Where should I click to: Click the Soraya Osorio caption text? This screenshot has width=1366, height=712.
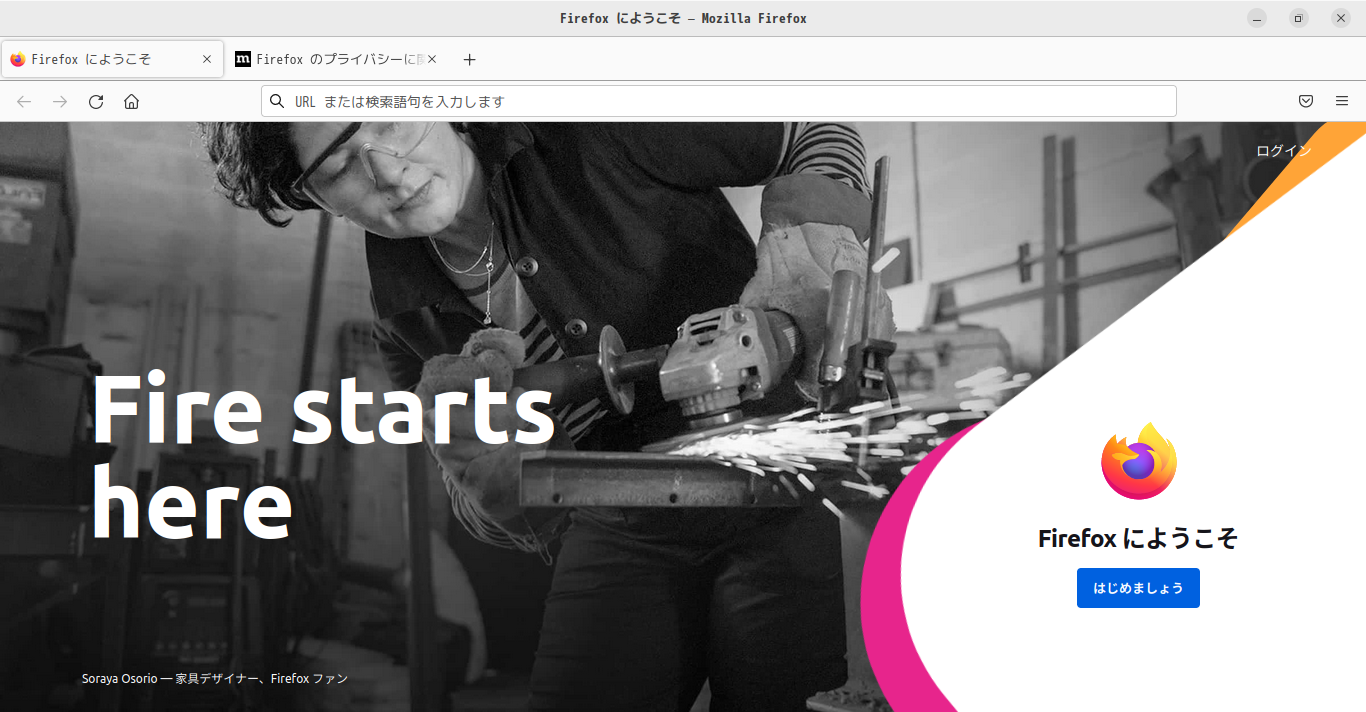click(215, 678)
